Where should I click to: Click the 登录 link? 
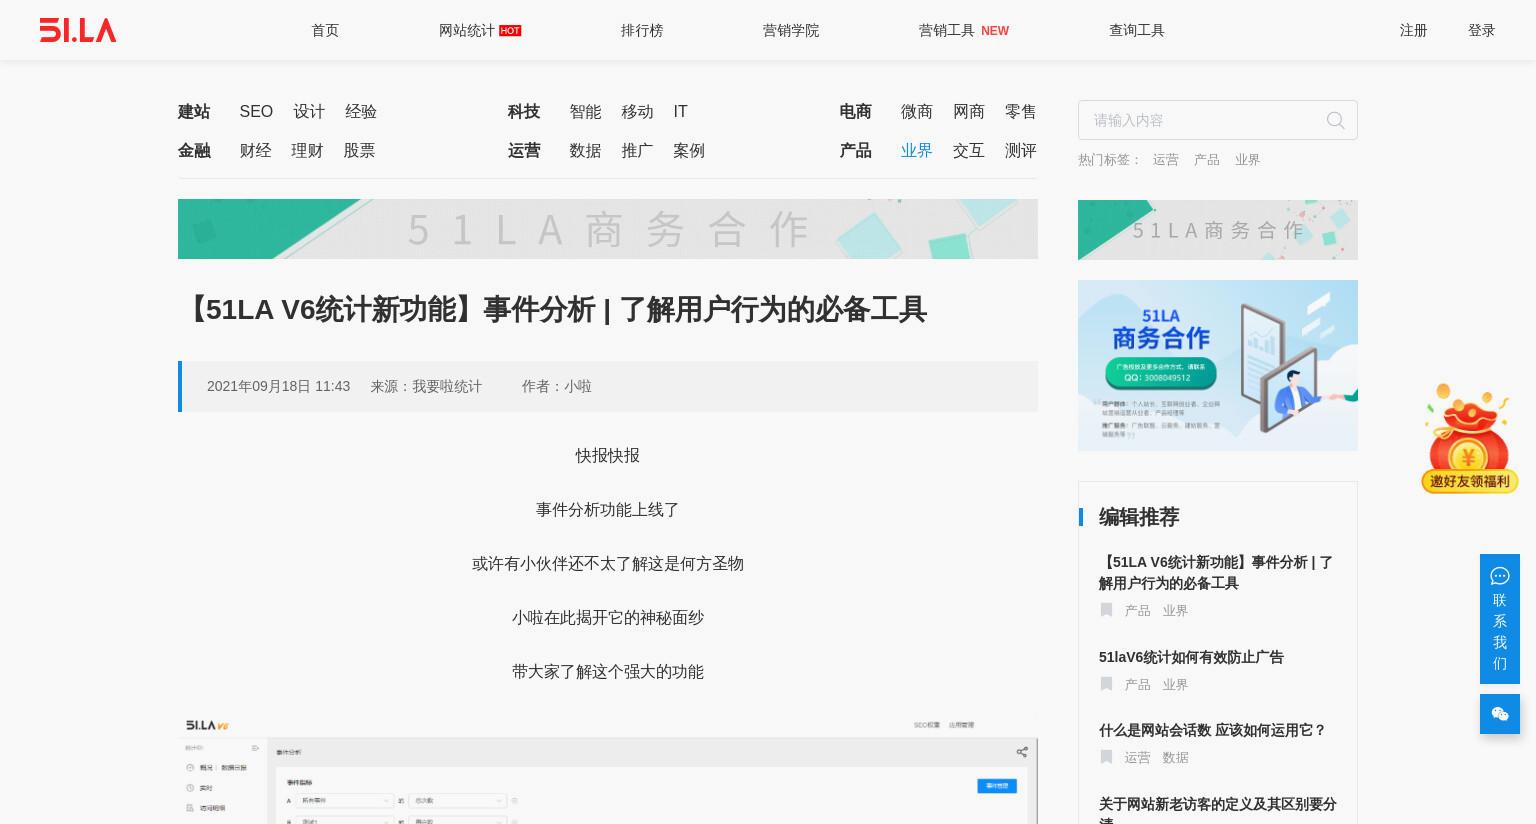coord(1481,30)
